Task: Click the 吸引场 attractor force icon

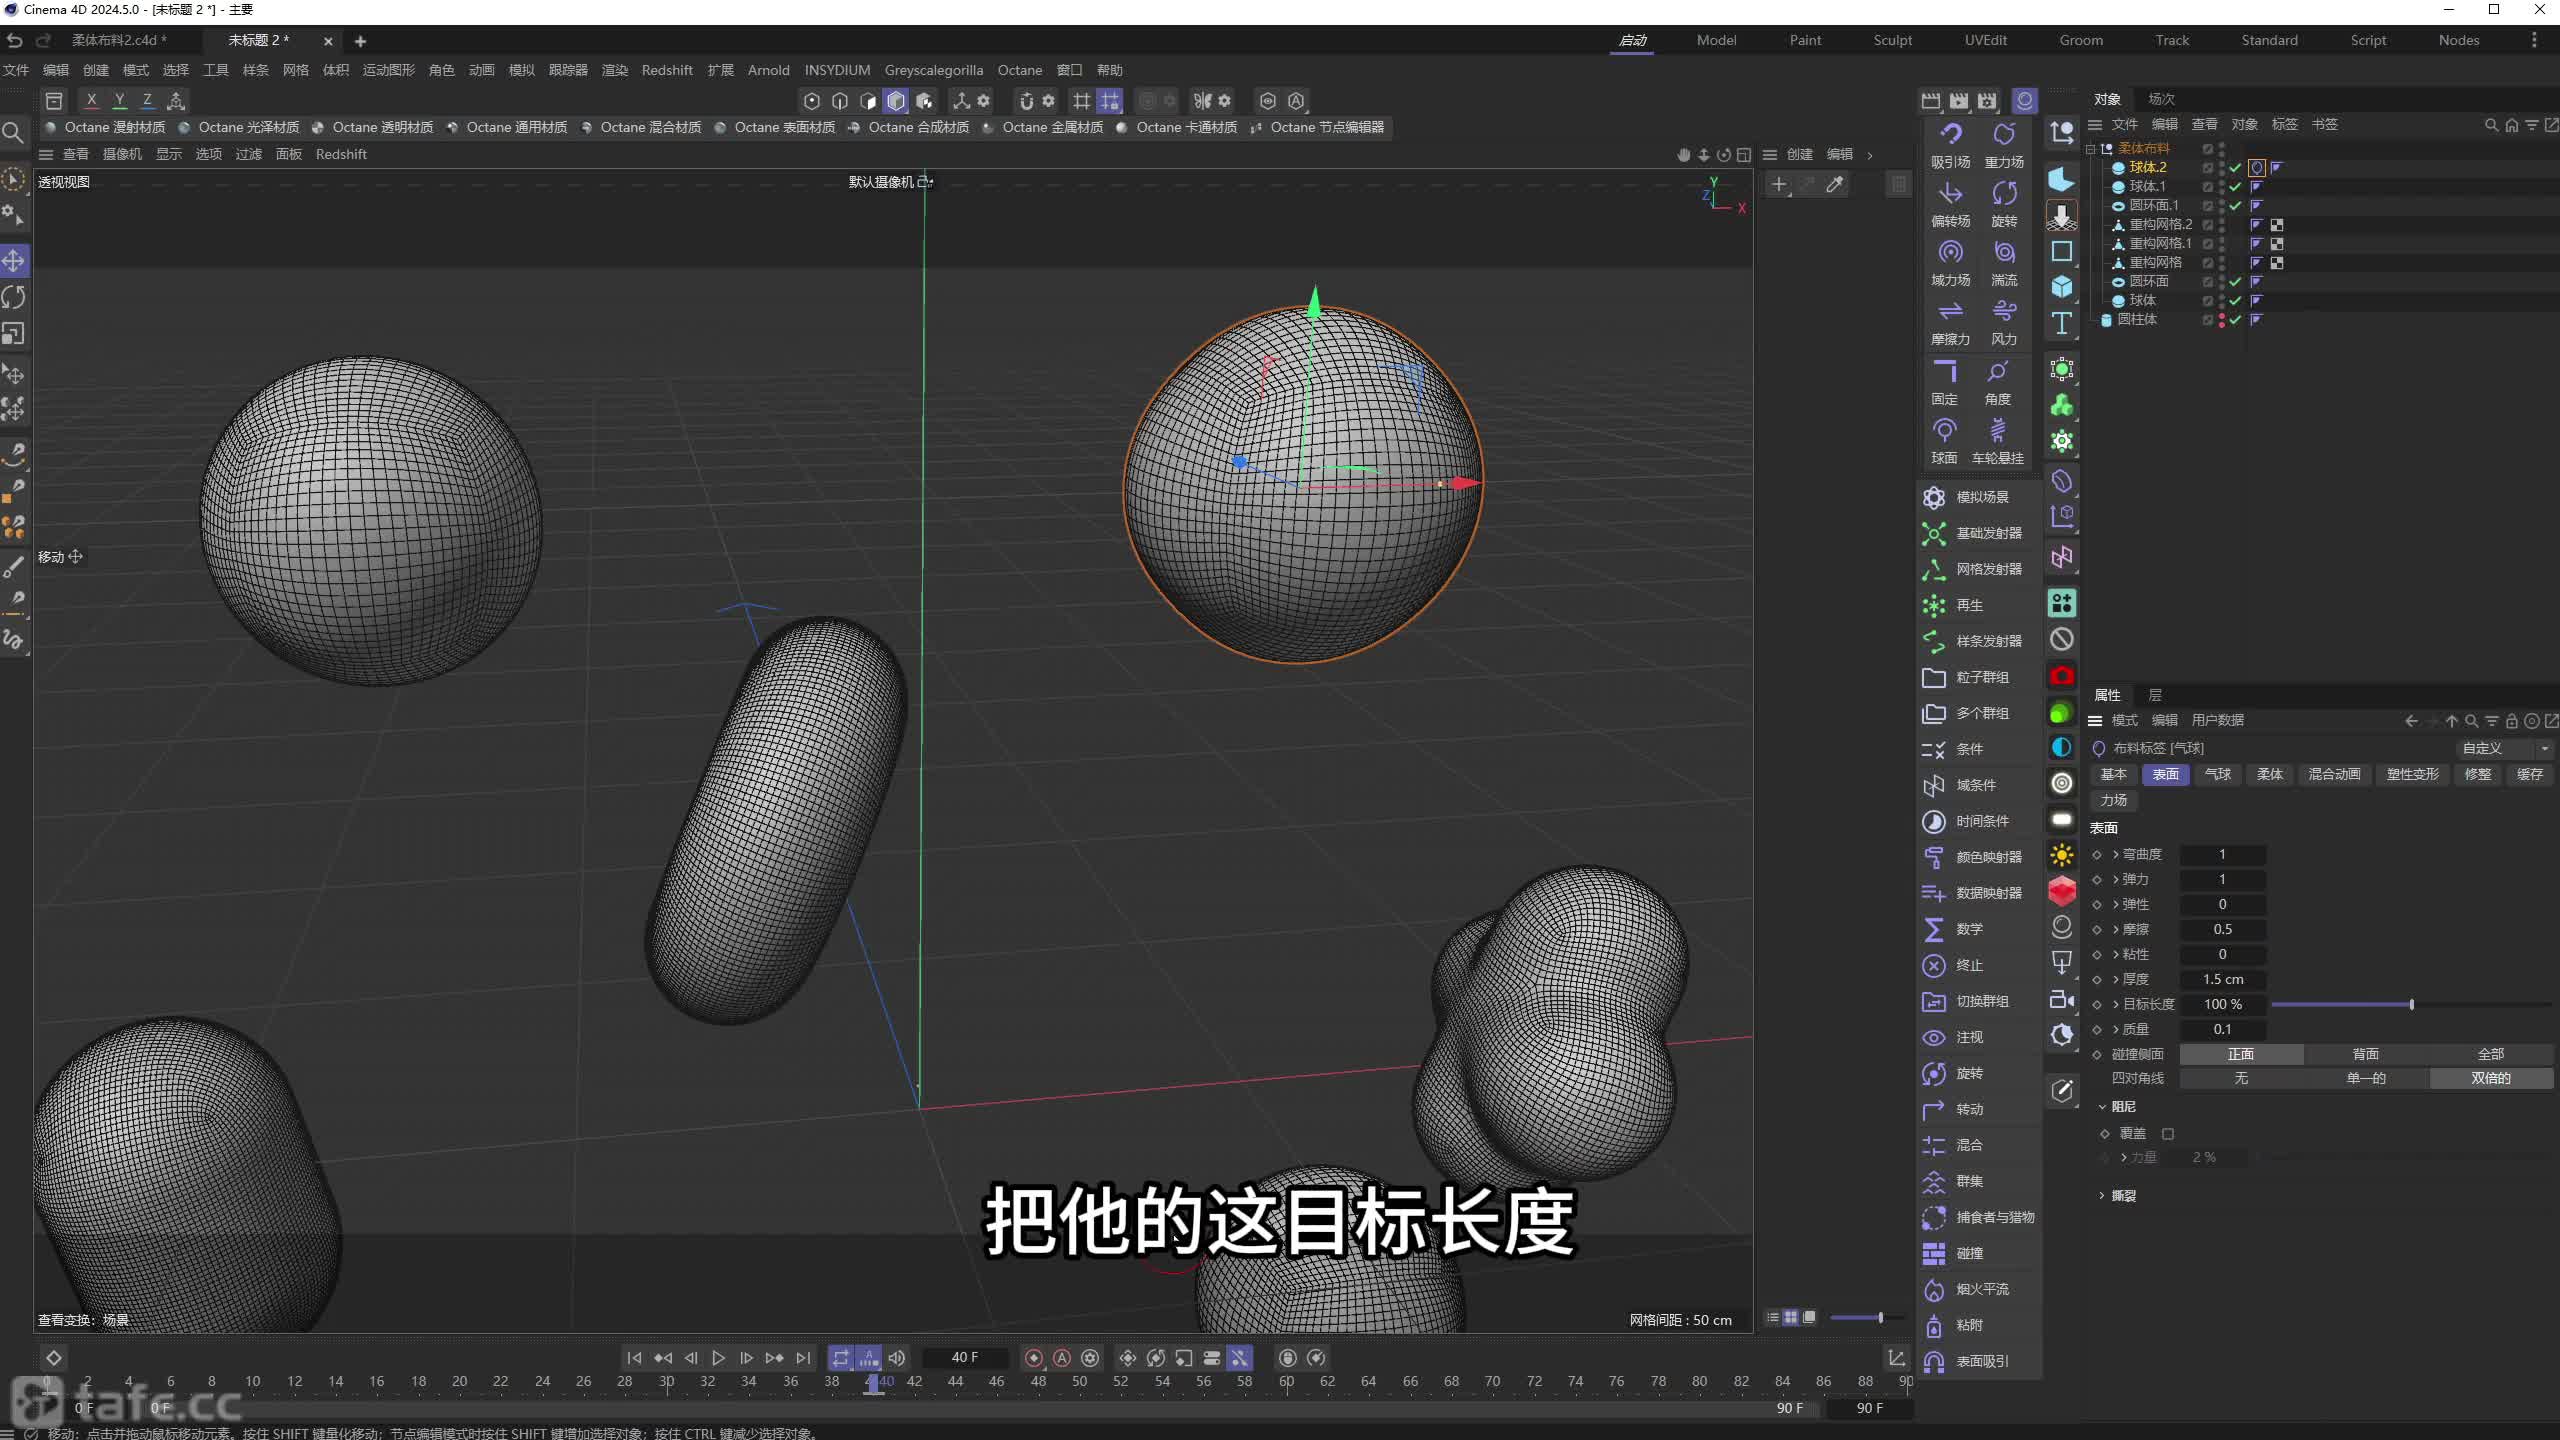Action: point(1950,134)
